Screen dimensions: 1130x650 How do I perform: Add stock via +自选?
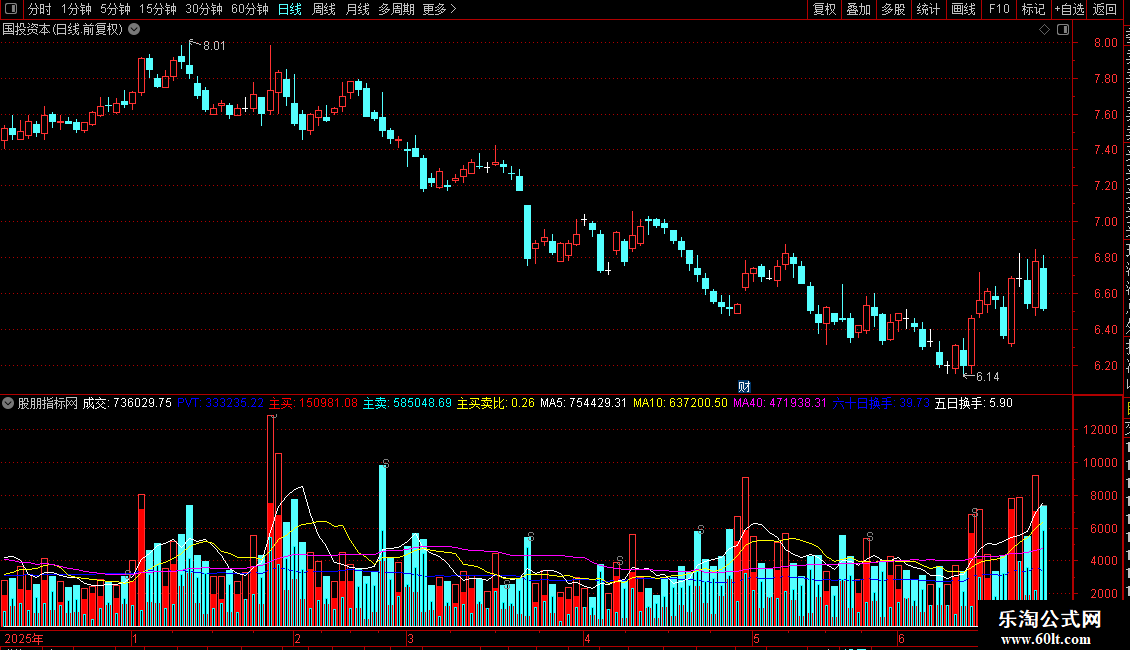point(1069,9)
